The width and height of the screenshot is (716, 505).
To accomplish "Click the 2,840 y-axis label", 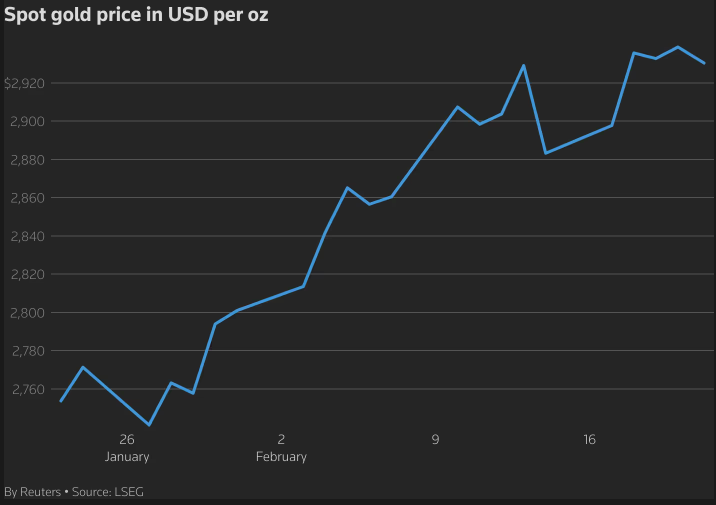I will [26, 236].
